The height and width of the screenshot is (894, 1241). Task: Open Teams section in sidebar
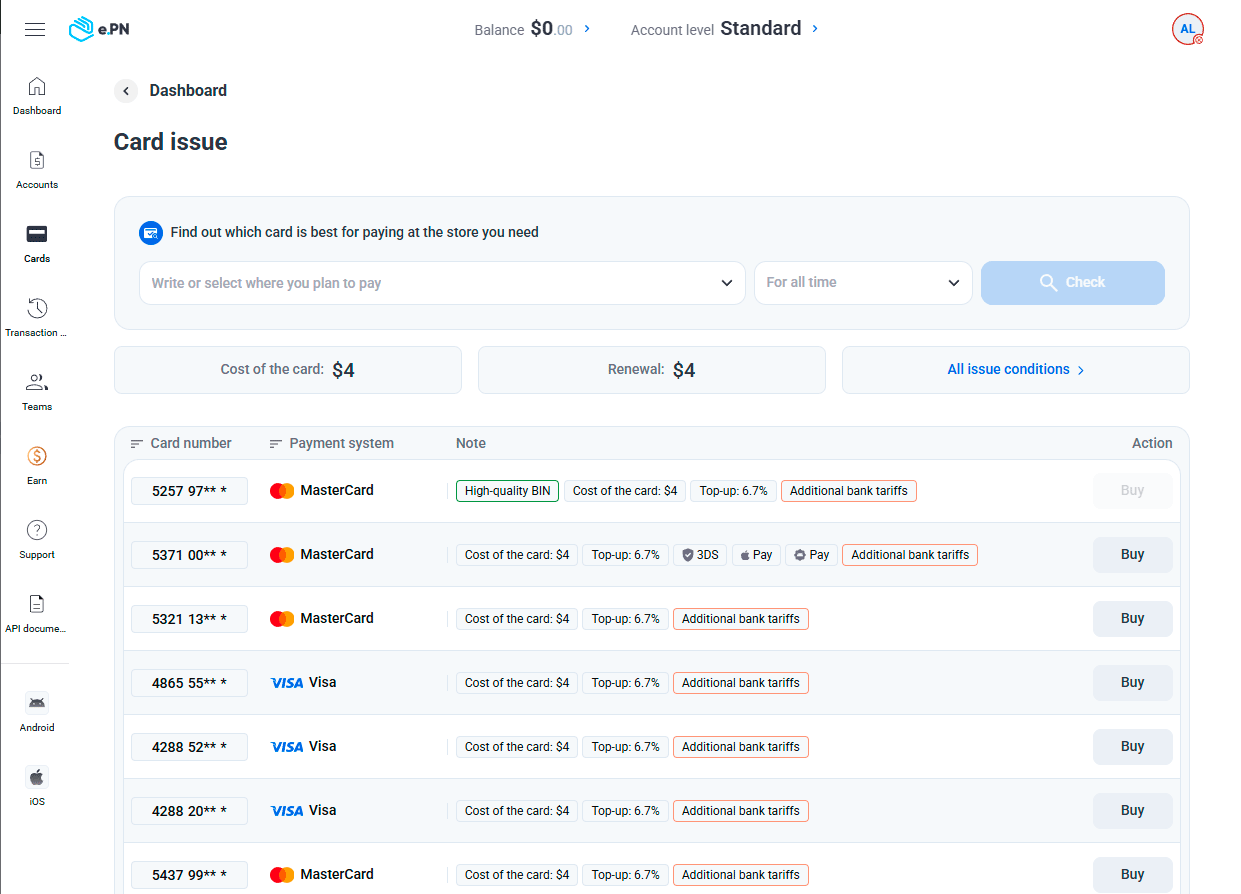coord(37,383)
